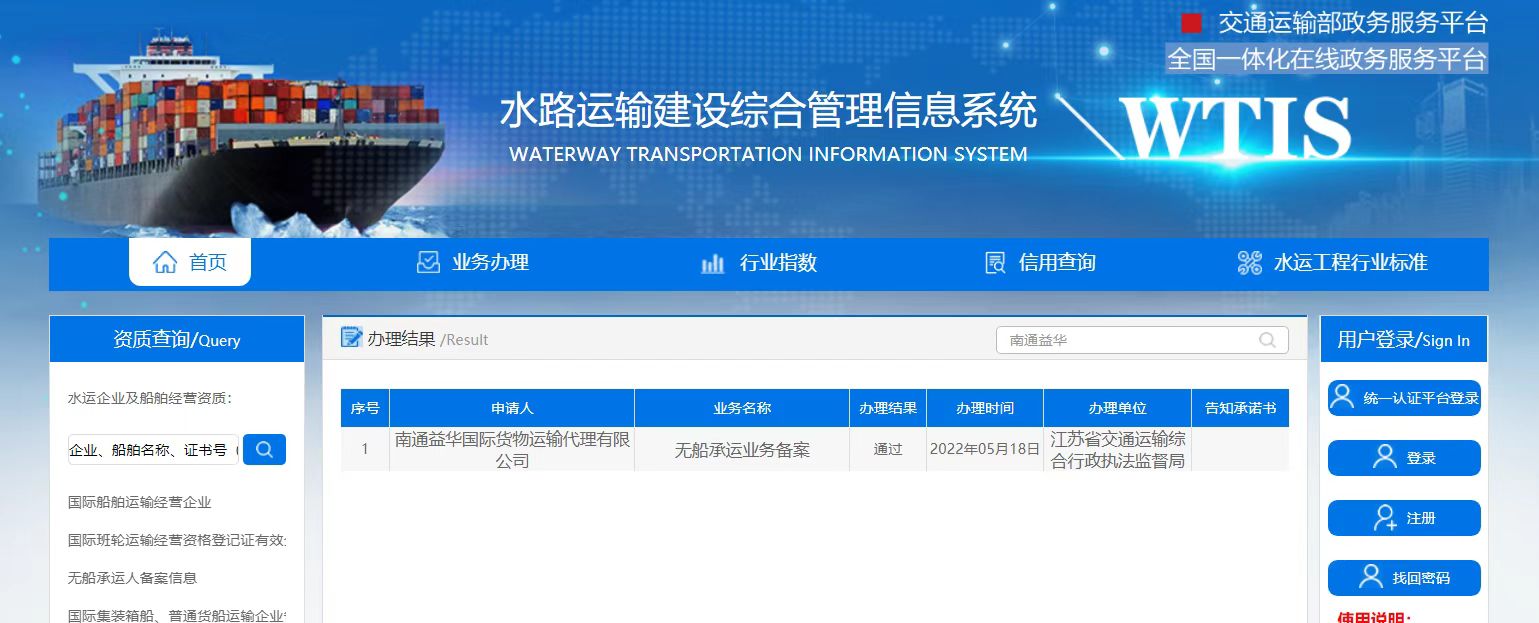Click the 注册 button

1403,518
